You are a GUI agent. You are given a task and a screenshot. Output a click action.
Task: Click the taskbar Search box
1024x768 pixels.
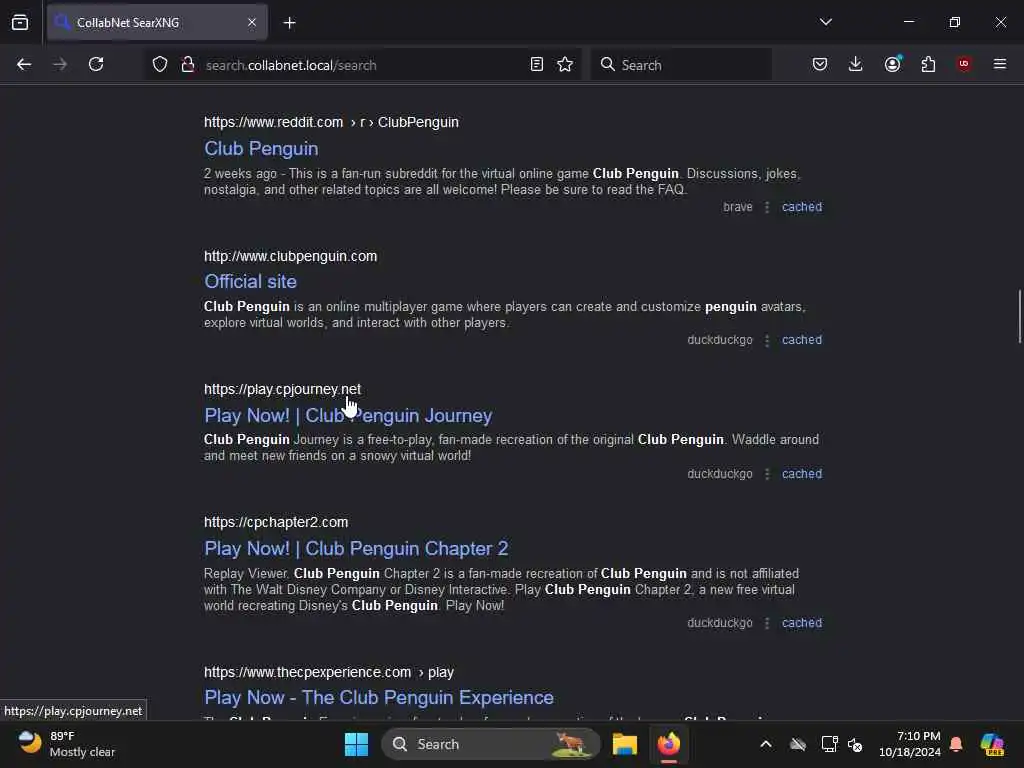coord(491,744)
